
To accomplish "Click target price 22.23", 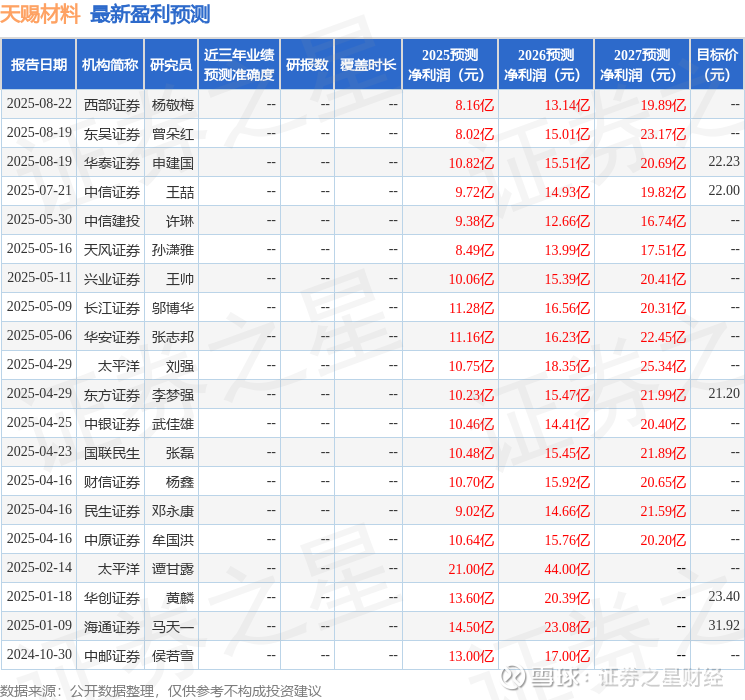I will (x=724, y=162).
